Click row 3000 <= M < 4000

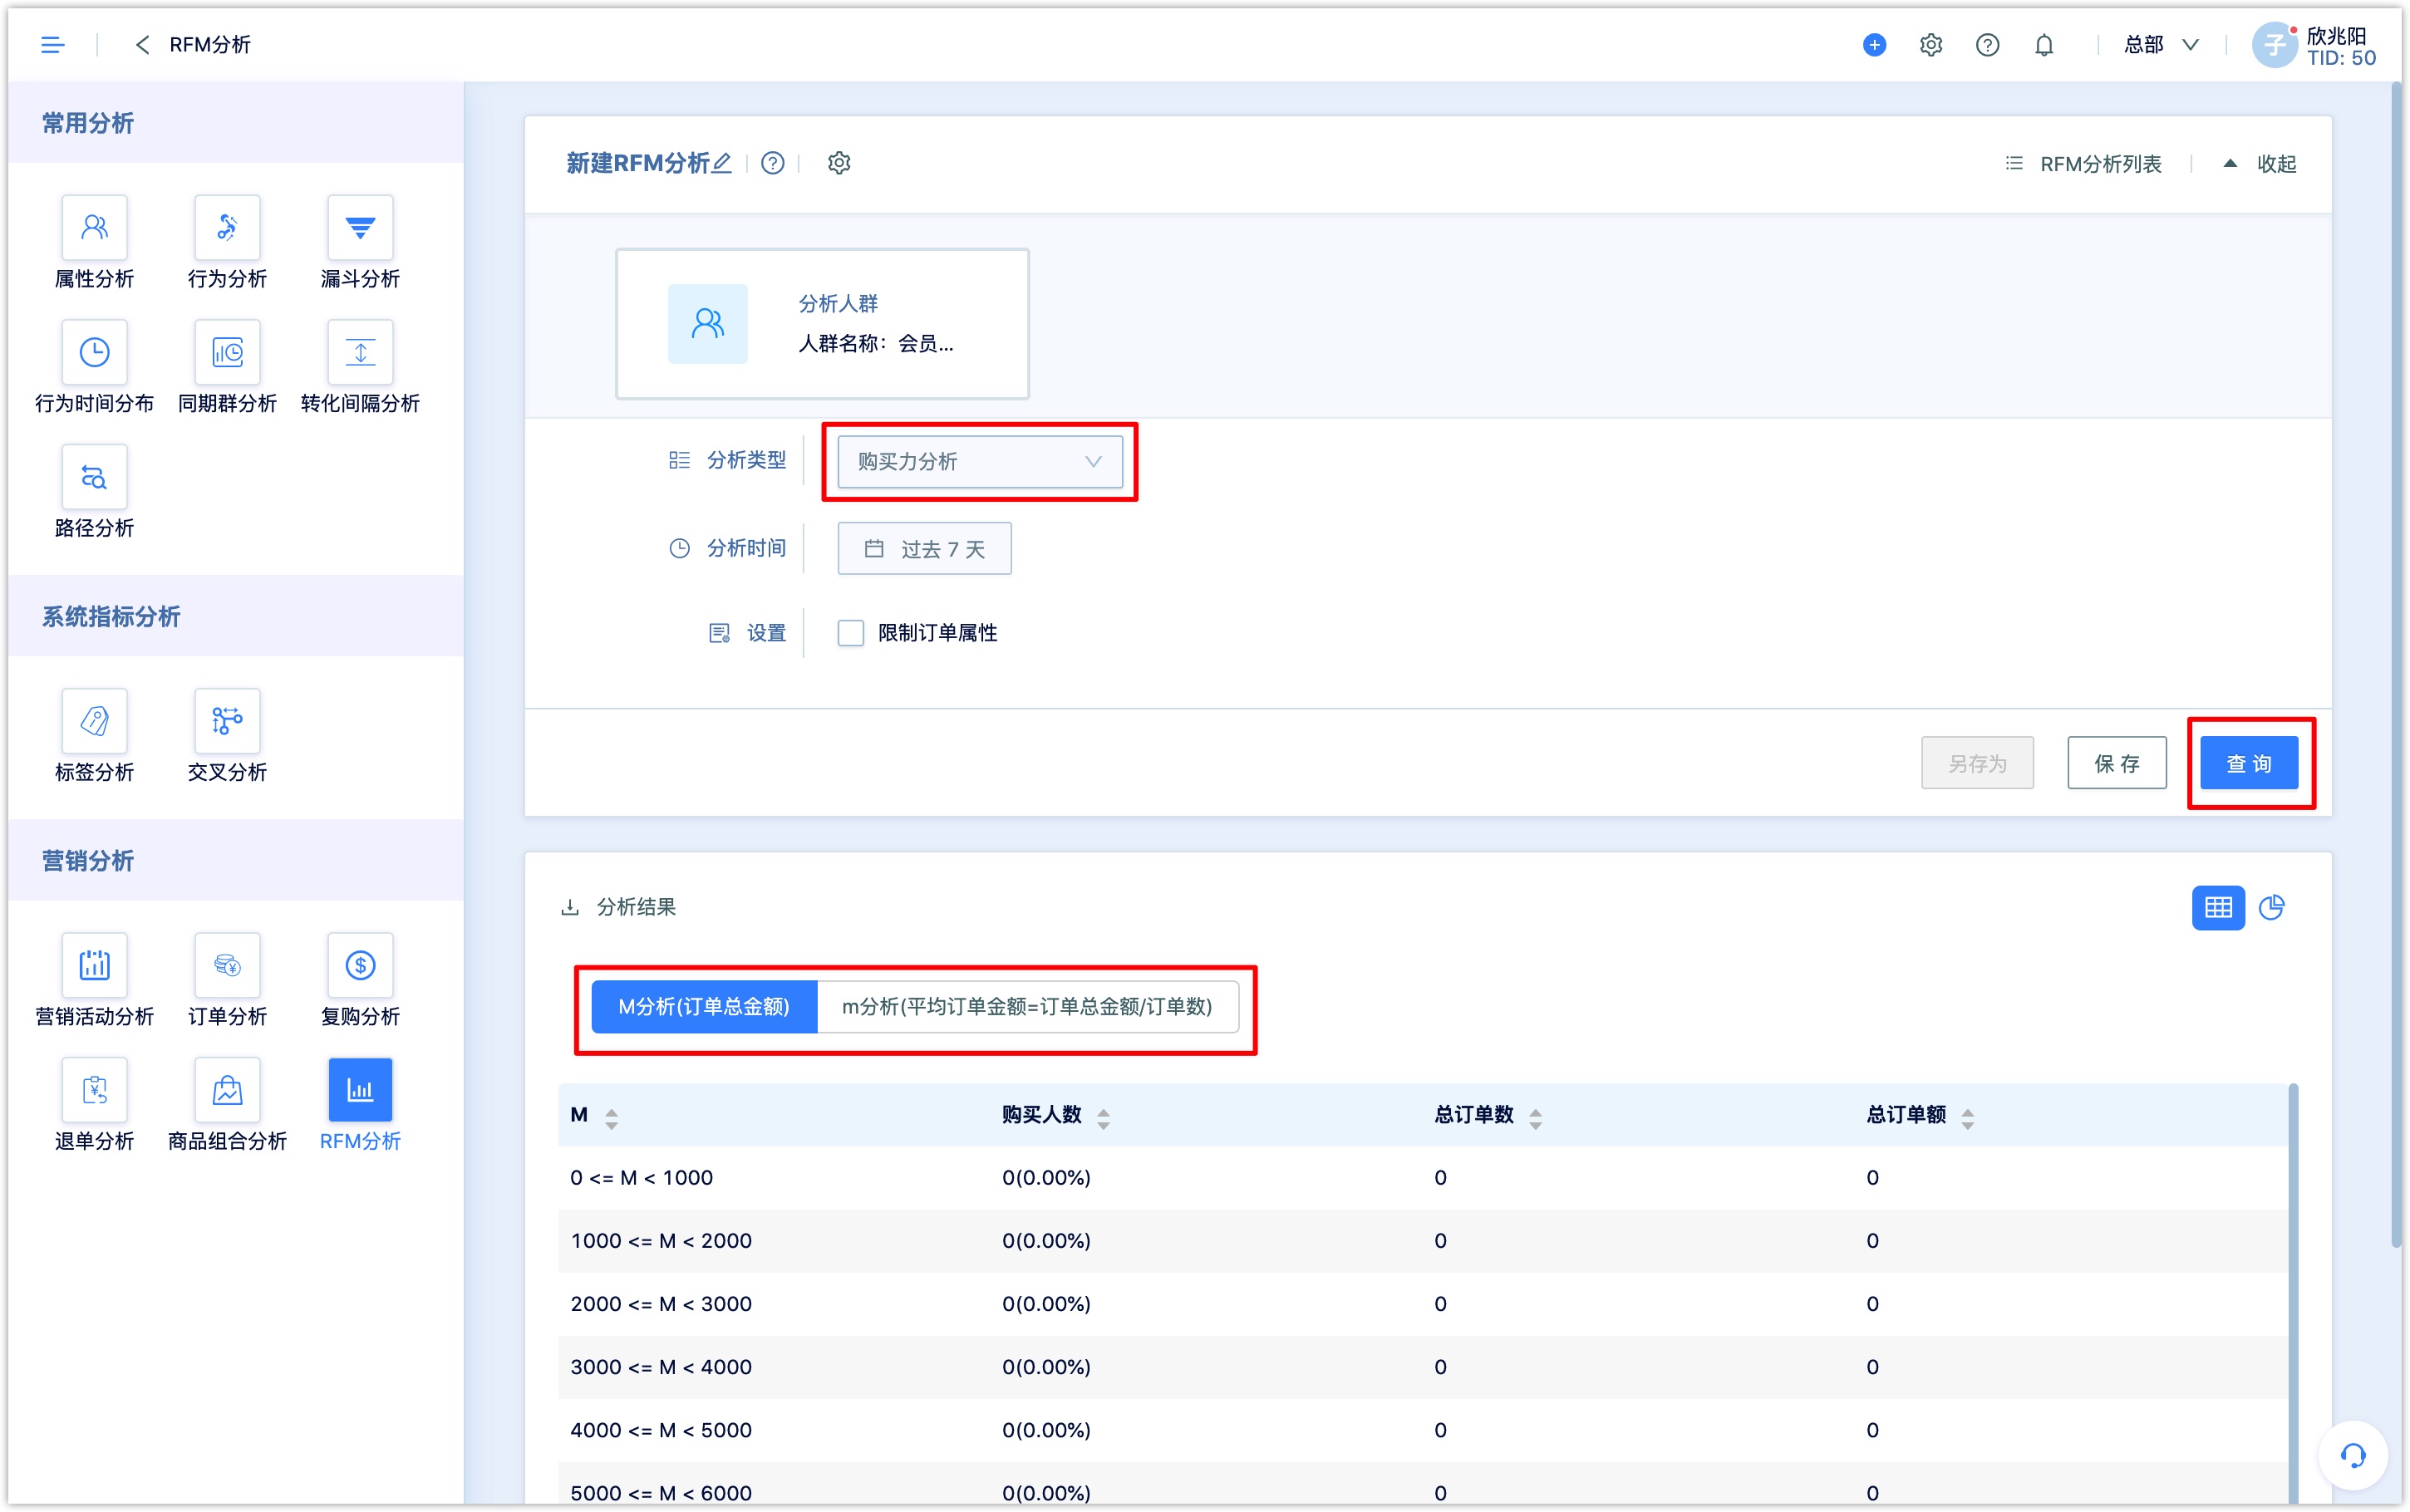coord(1422,1367)
